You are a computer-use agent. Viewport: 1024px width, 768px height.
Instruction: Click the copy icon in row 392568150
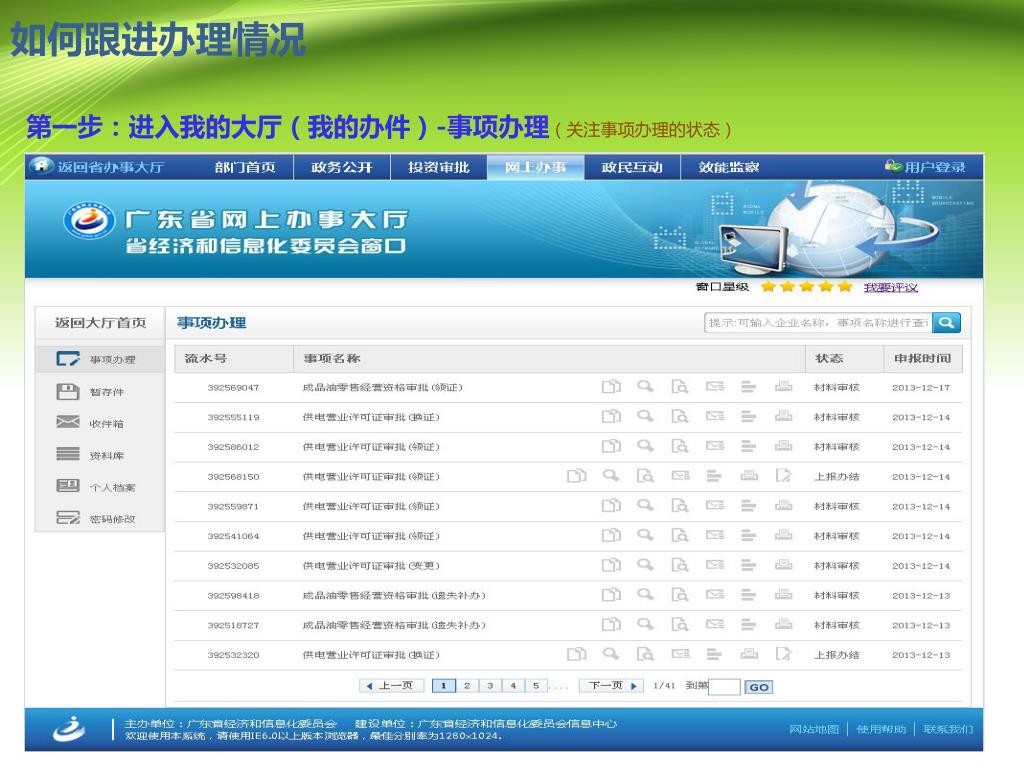(x=577, y=475)
